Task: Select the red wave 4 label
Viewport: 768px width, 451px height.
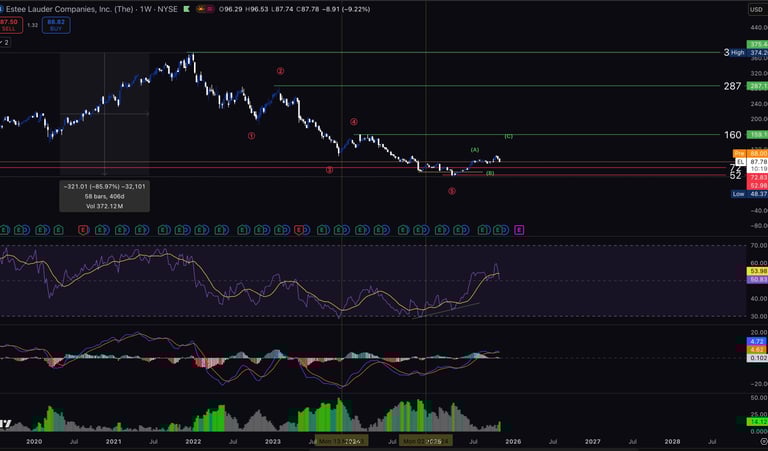Action: coord(354,122)
